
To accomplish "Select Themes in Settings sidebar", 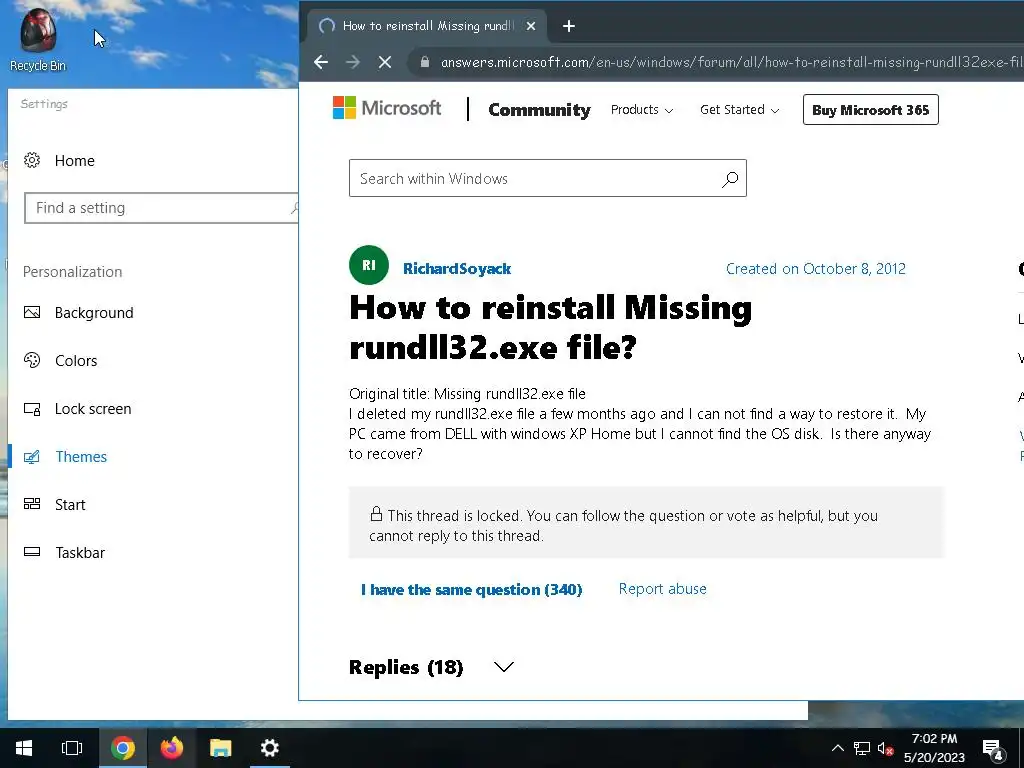I will [x=81, y=456].
